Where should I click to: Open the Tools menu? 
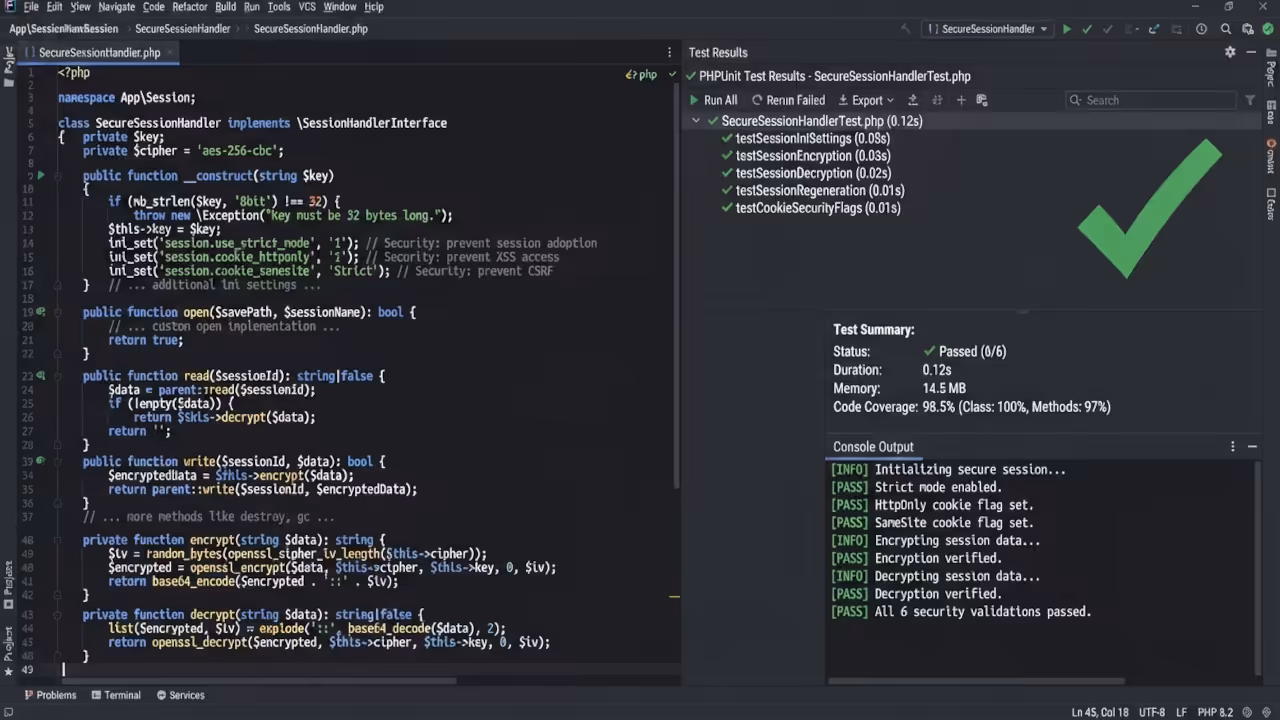point(279,7)
